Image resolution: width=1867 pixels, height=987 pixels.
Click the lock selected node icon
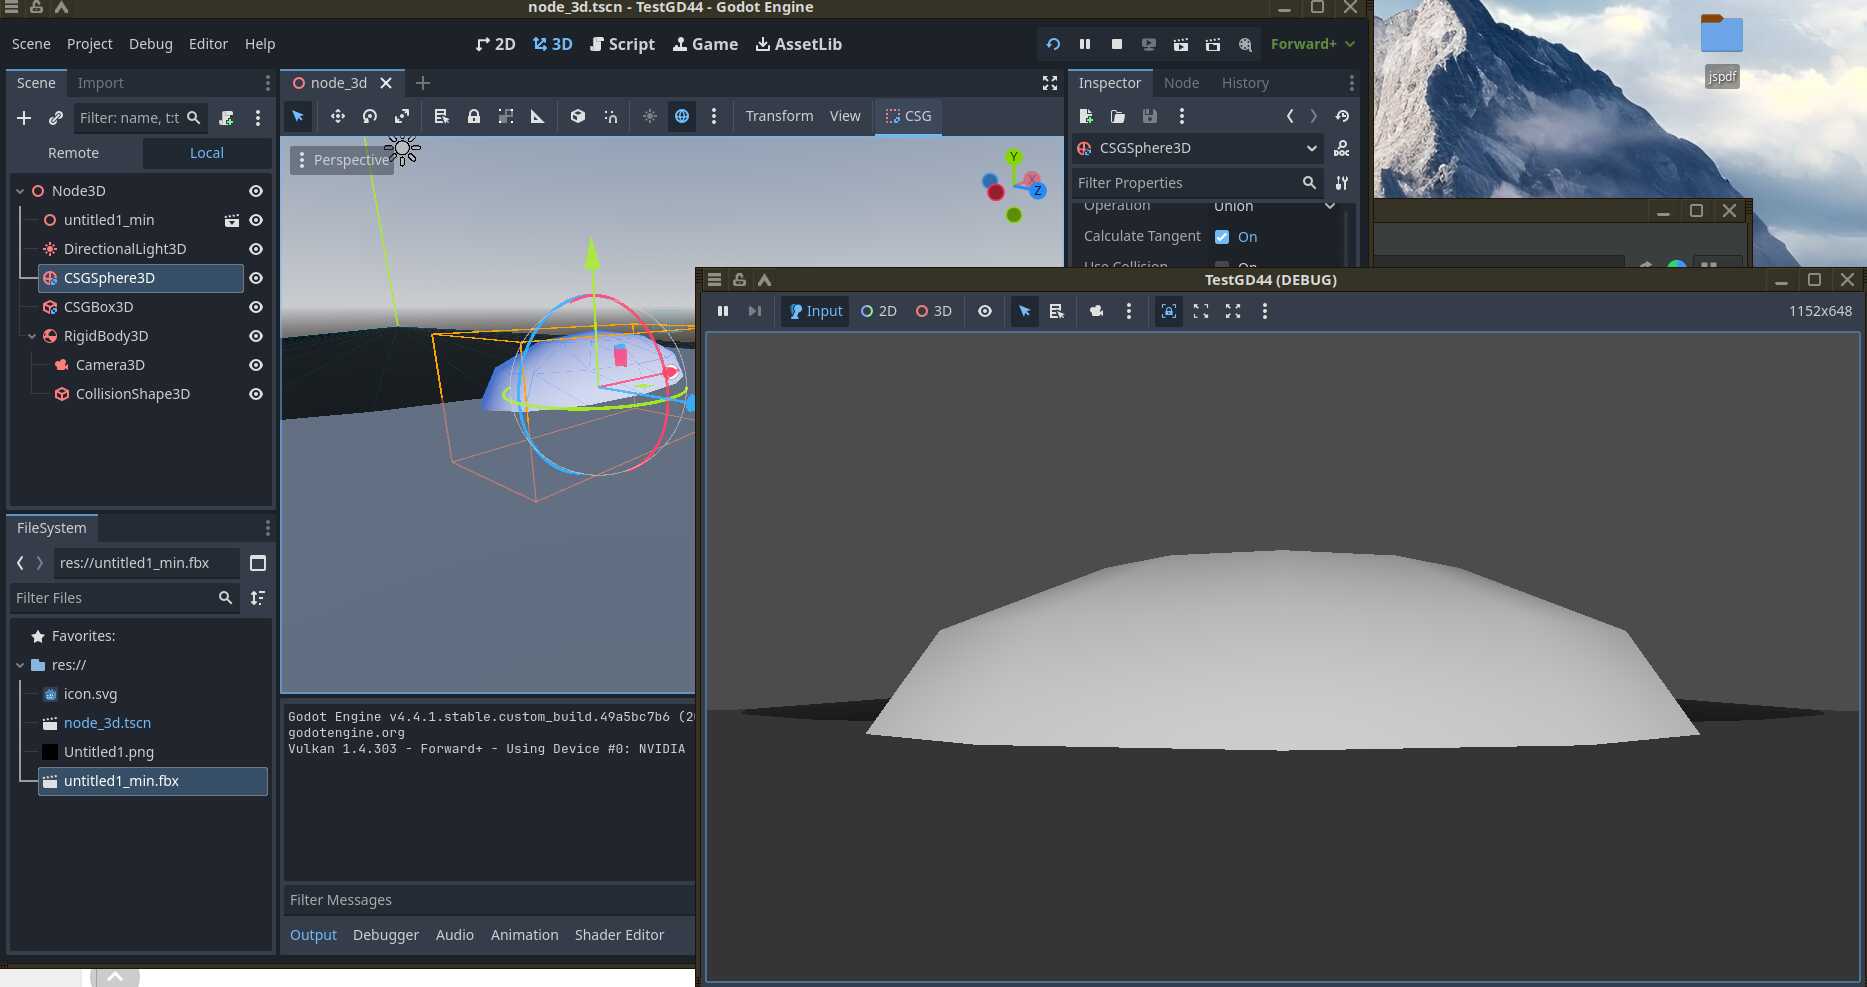(x=474, y=117)
